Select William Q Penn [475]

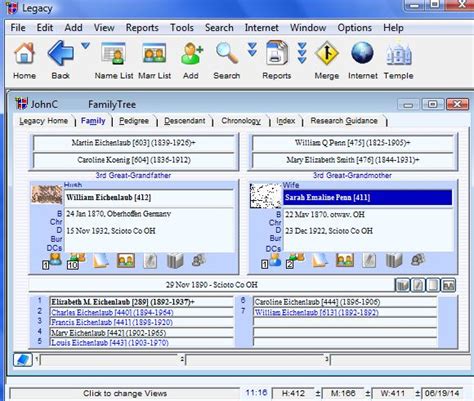[352, 143]
